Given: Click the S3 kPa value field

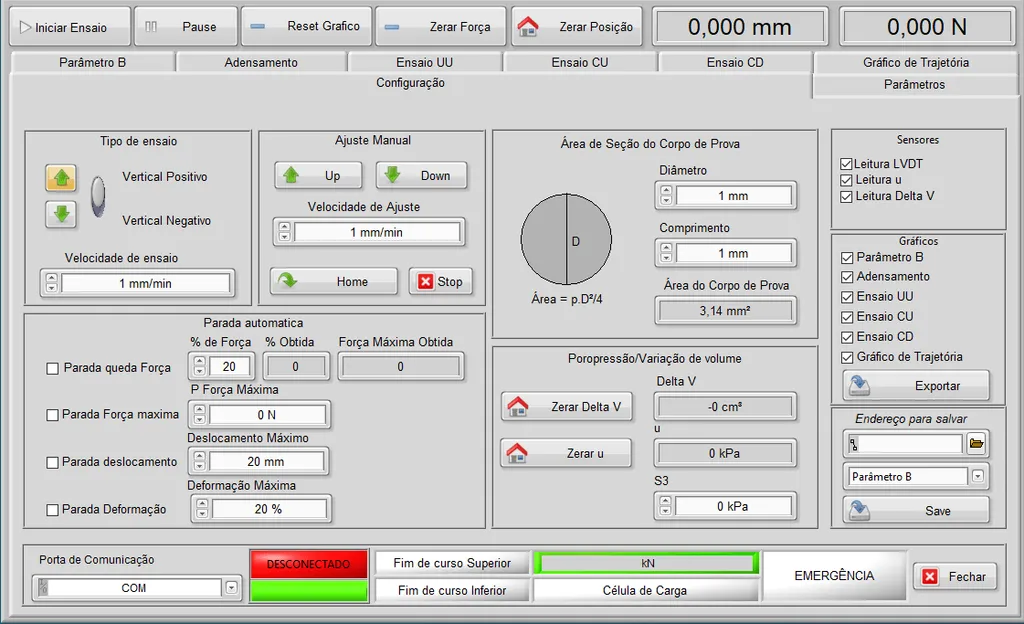Looking at the screenshot, I should (x=733, y=506).
